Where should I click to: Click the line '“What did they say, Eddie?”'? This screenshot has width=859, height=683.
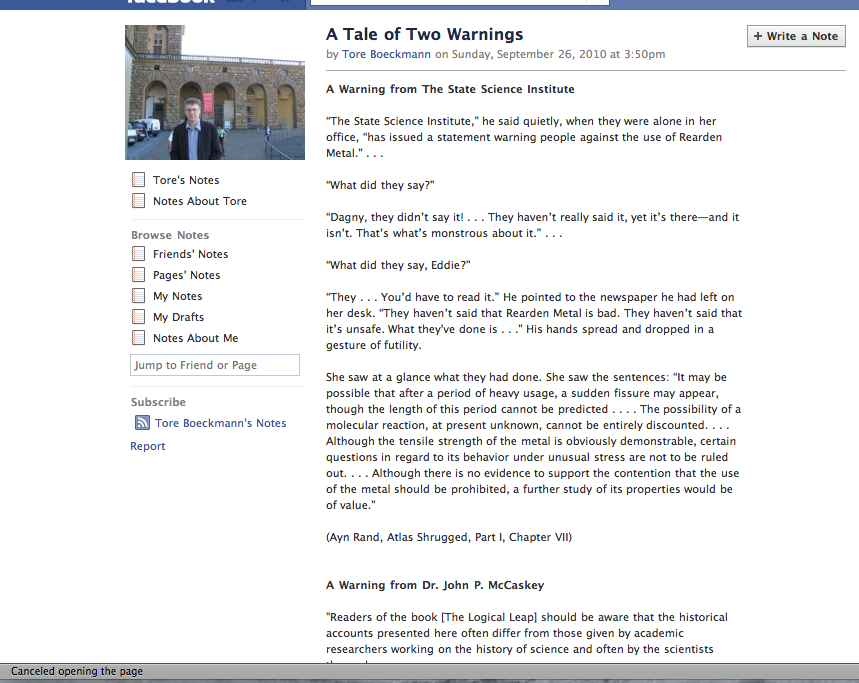click(398, 265)
